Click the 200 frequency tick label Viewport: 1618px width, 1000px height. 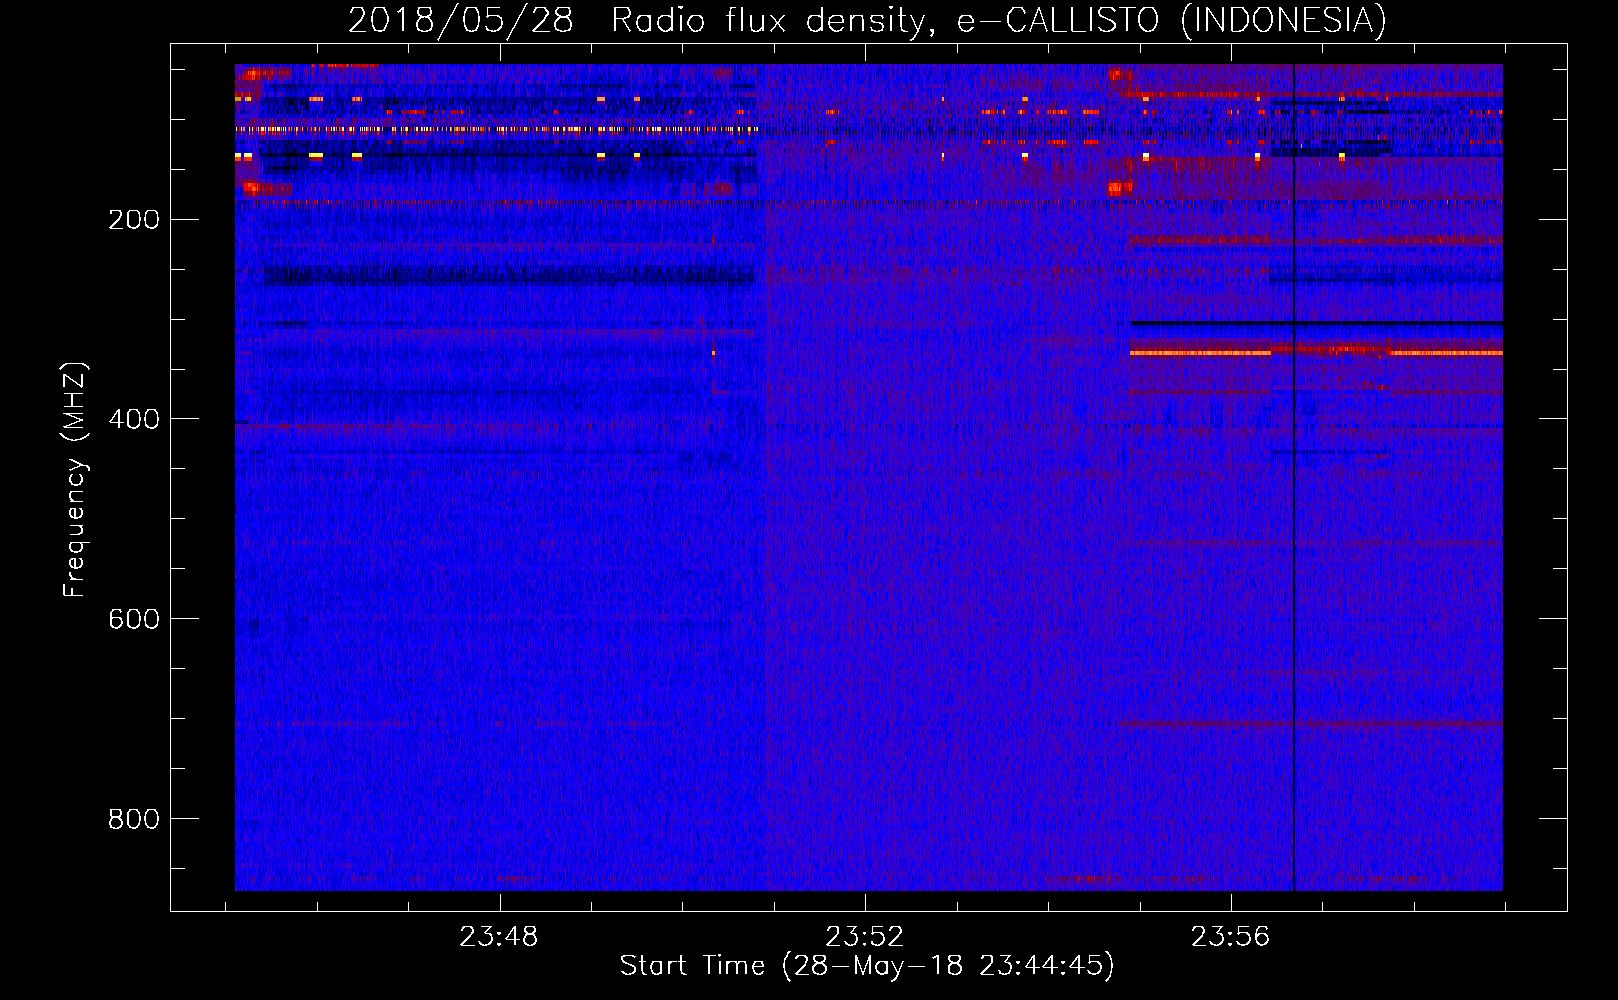(134, 219)
